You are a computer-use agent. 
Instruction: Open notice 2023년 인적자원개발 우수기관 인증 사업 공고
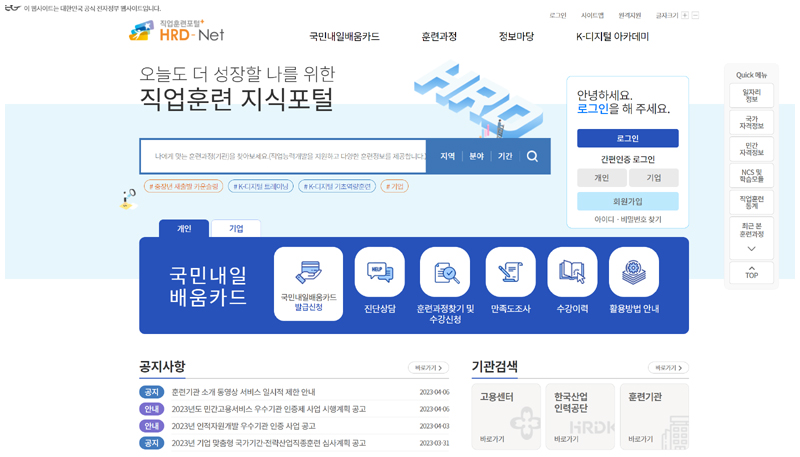pos(243,426)
